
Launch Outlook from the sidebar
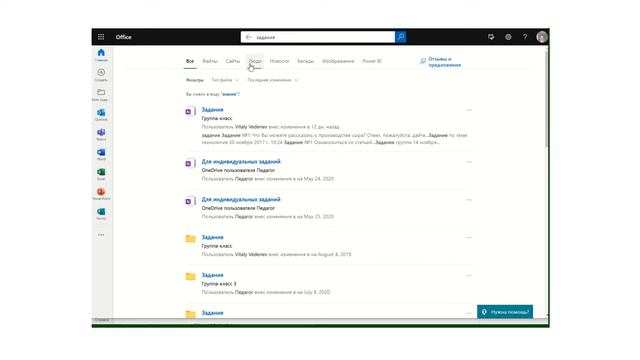point(101,114)
